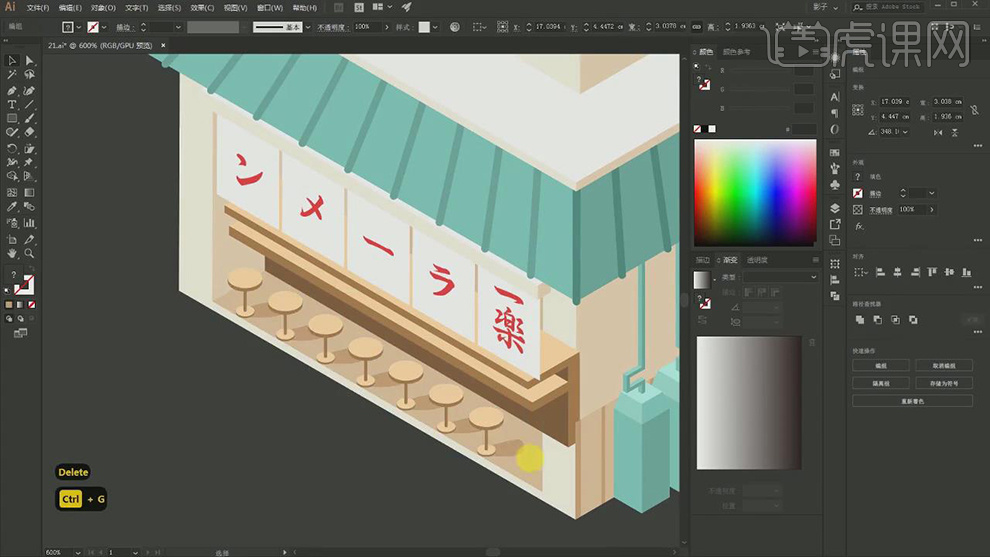Select the Type tool
Screen dimensions: 990x557
(x=12, y=104)
